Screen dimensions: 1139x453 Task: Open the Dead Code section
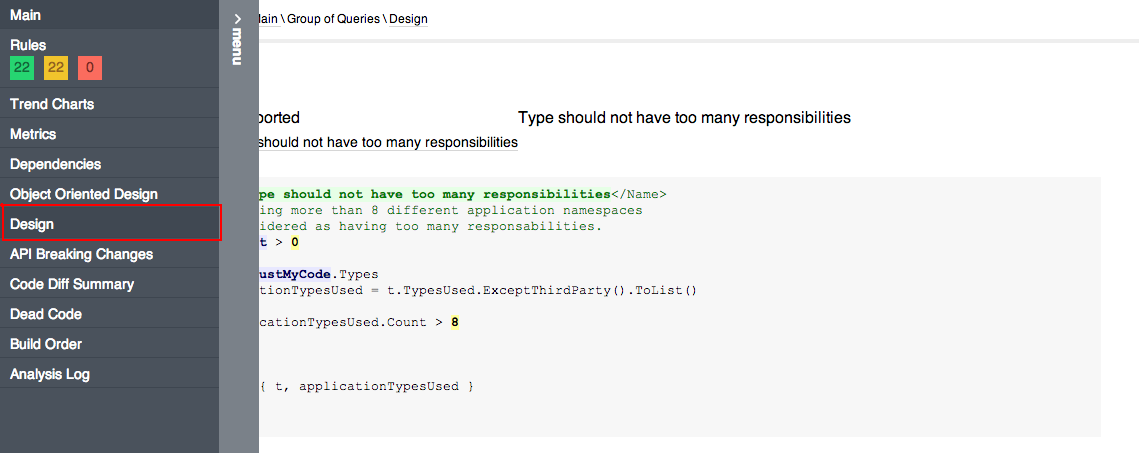pyautogui.click(x=110, y=314)
